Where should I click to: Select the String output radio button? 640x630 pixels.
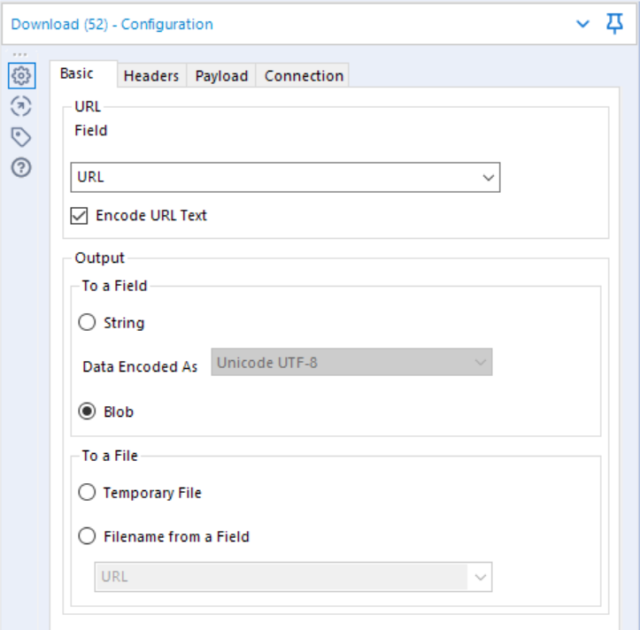tap(87, 323)
